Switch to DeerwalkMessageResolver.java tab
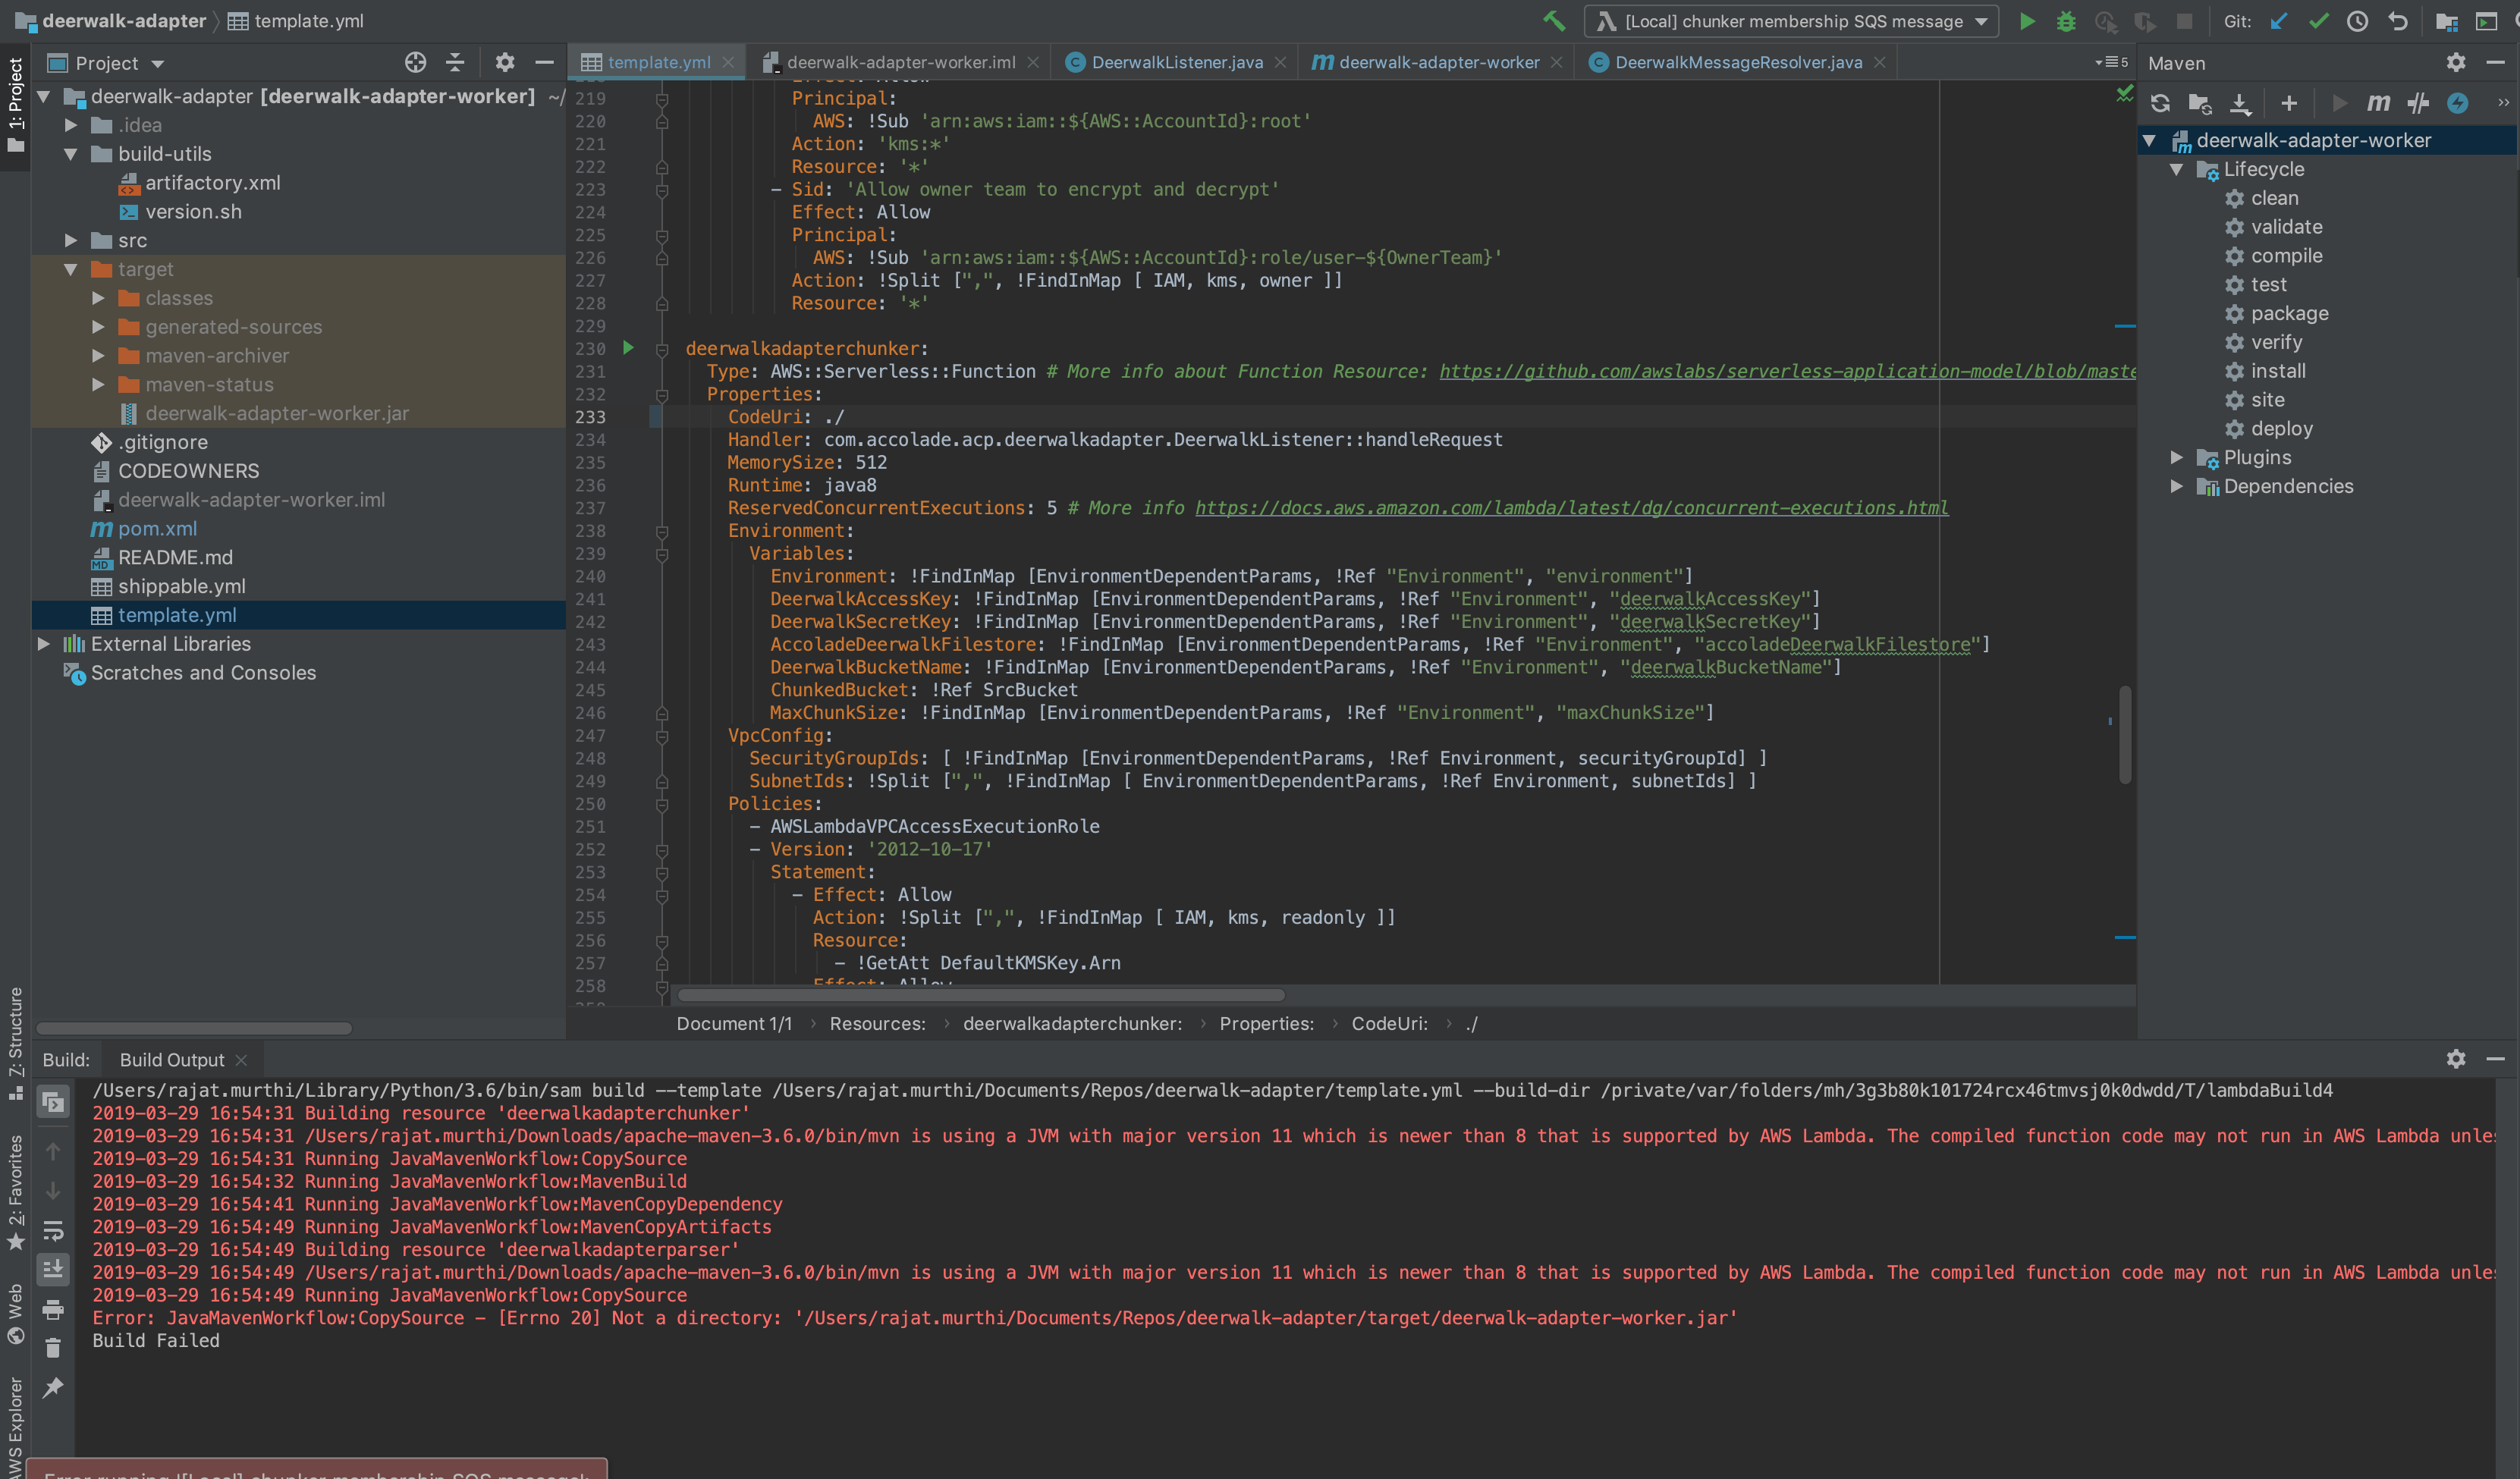Screen dimensions: 2520x1479 tap(1738, 62)
